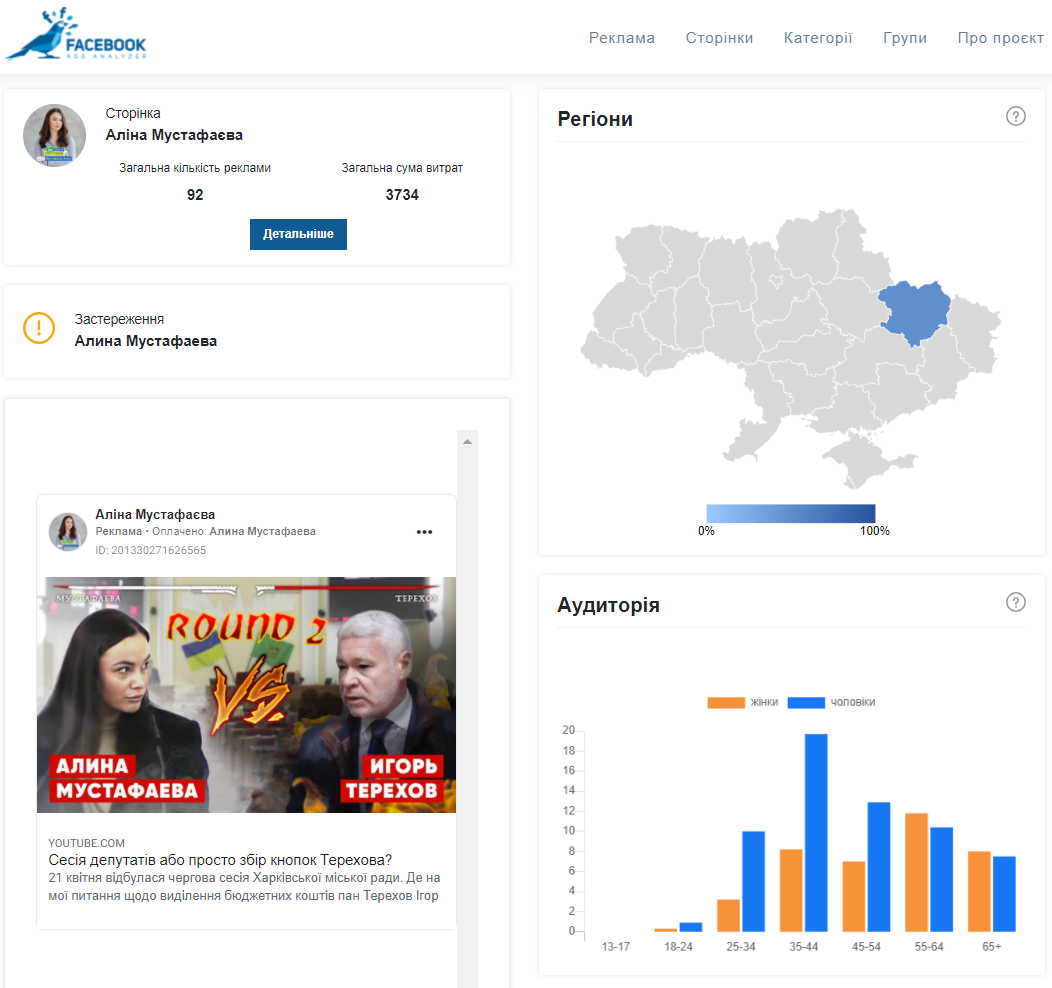Click the Round 2 video thumbnail
Screen dimensions: 1052x988
[x=246, y=694]
